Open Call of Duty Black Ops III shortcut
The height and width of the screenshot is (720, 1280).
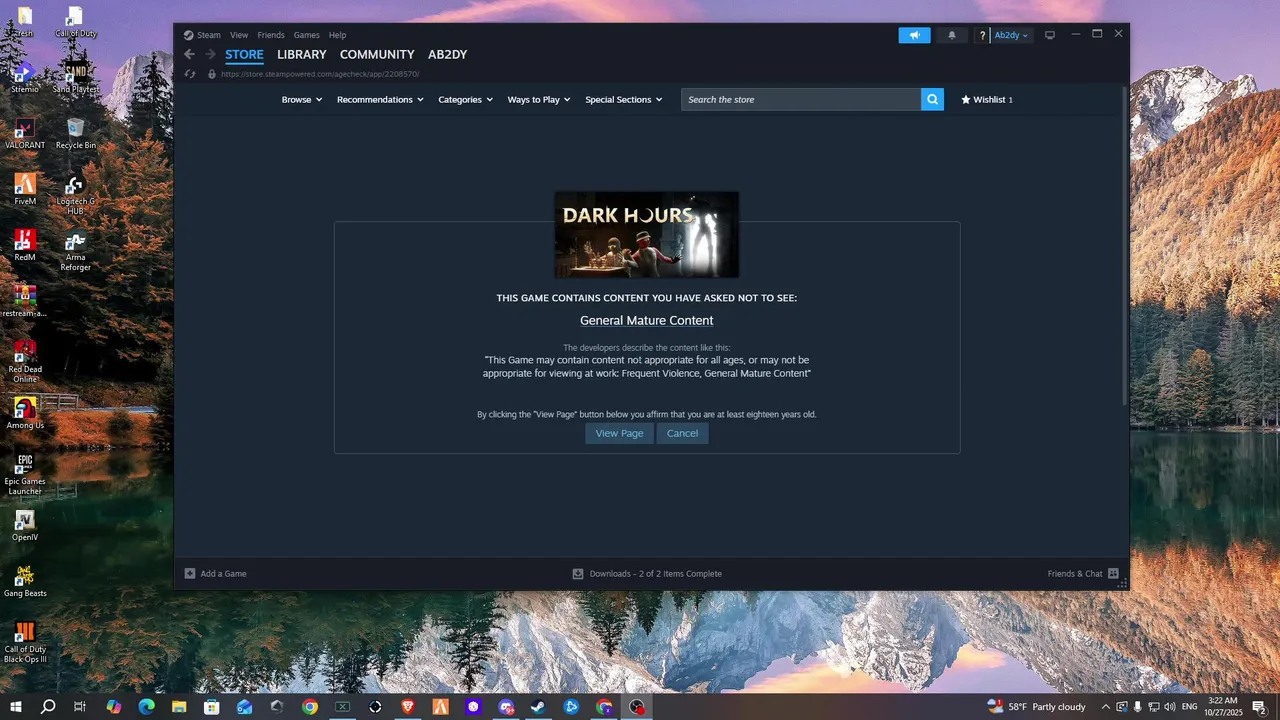tap(25, 643)
